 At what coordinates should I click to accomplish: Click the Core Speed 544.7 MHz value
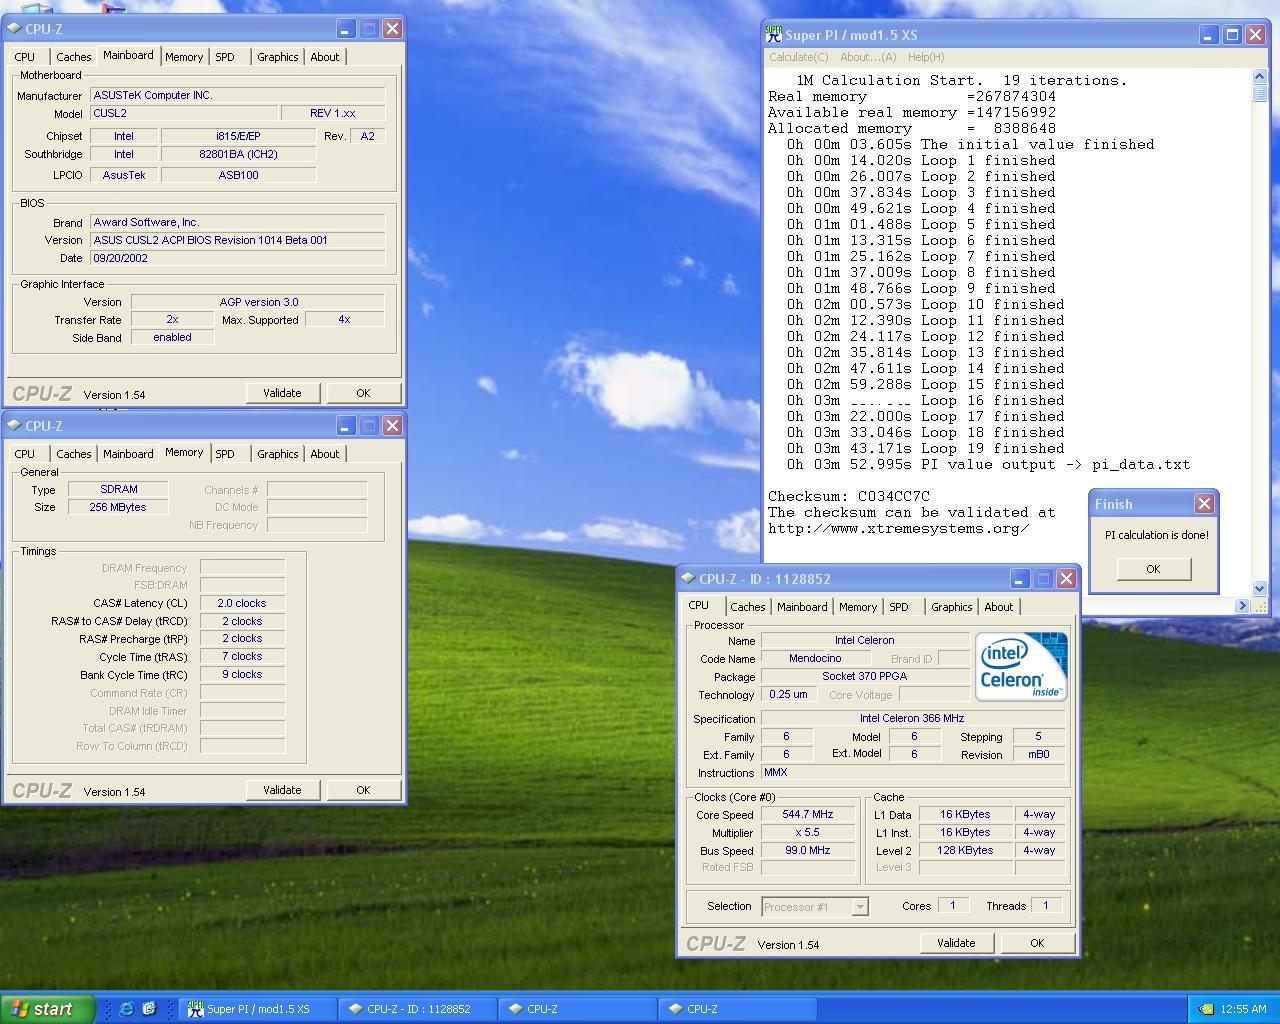tap(808, 814)
